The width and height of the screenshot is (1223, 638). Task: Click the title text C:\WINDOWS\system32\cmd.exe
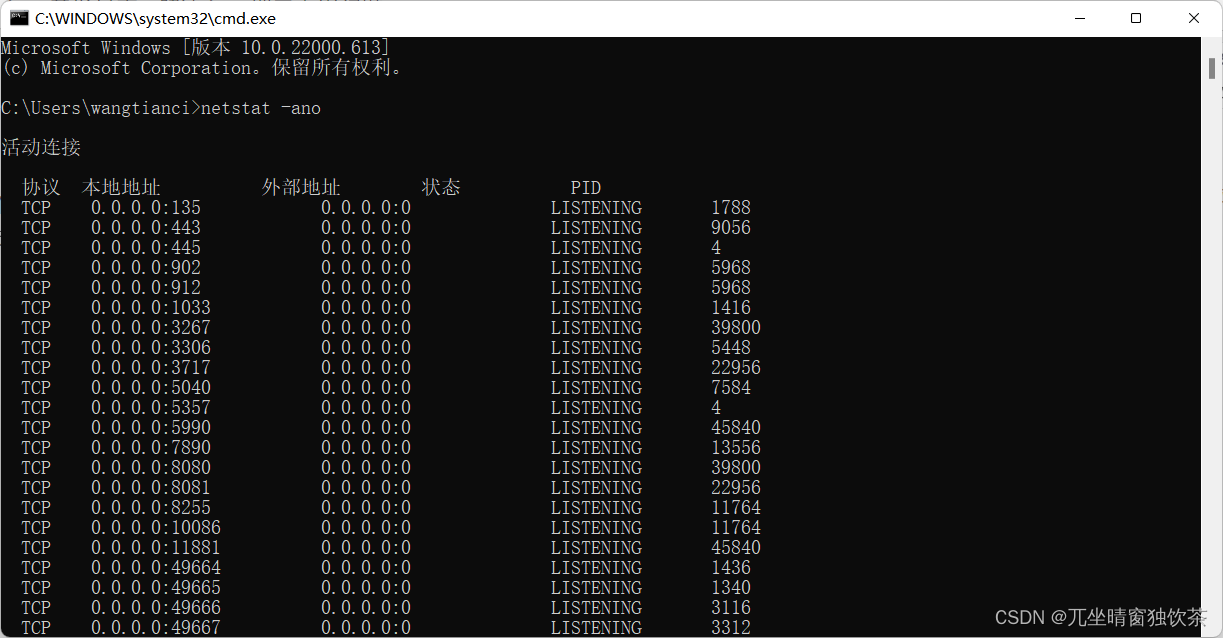pos(155,18)
